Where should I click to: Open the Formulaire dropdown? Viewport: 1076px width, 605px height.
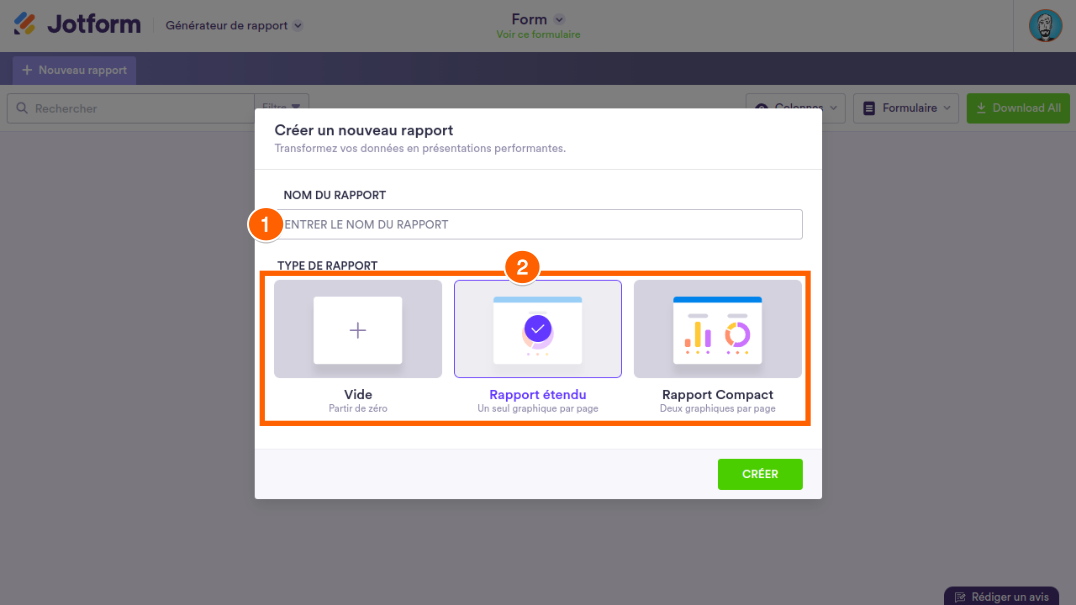pos(906,108)
